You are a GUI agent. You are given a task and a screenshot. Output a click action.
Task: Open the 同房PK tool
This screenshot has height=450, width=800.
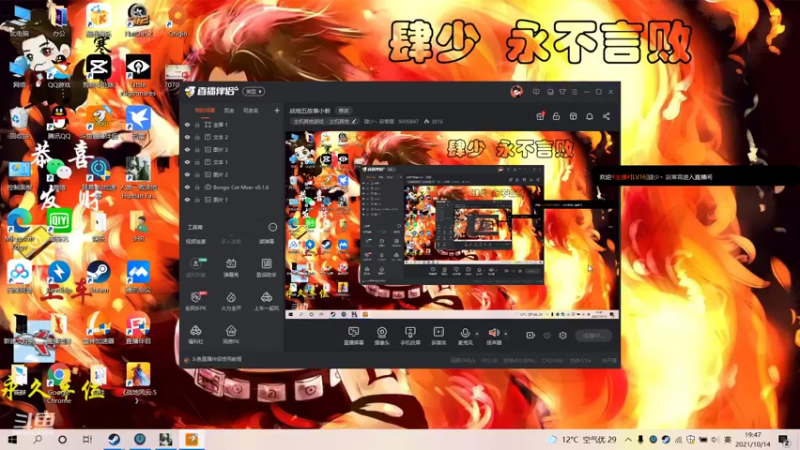coord(231,335)
